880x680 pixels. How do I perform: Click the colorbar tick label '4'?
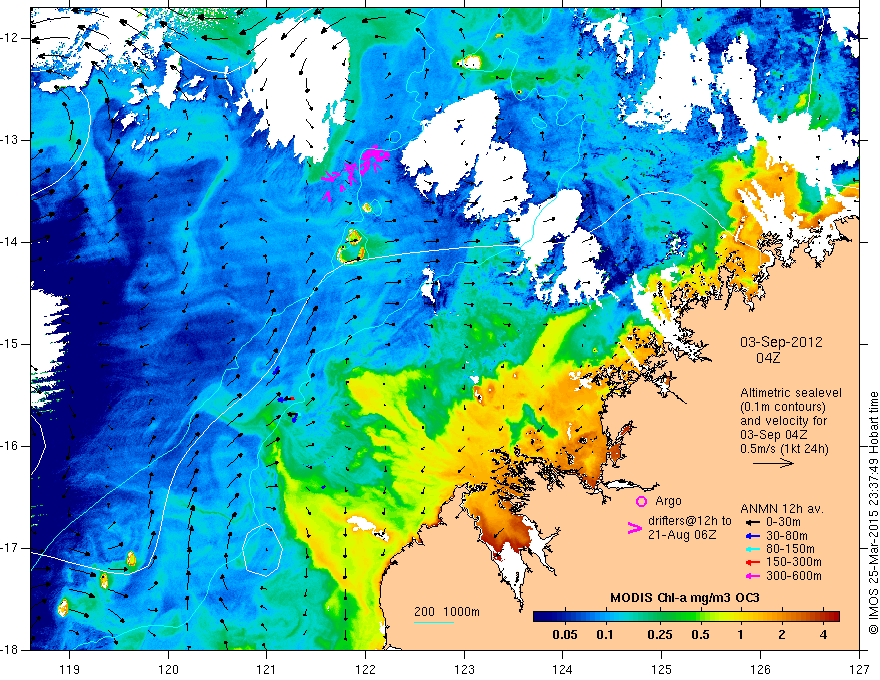[823, 635]
